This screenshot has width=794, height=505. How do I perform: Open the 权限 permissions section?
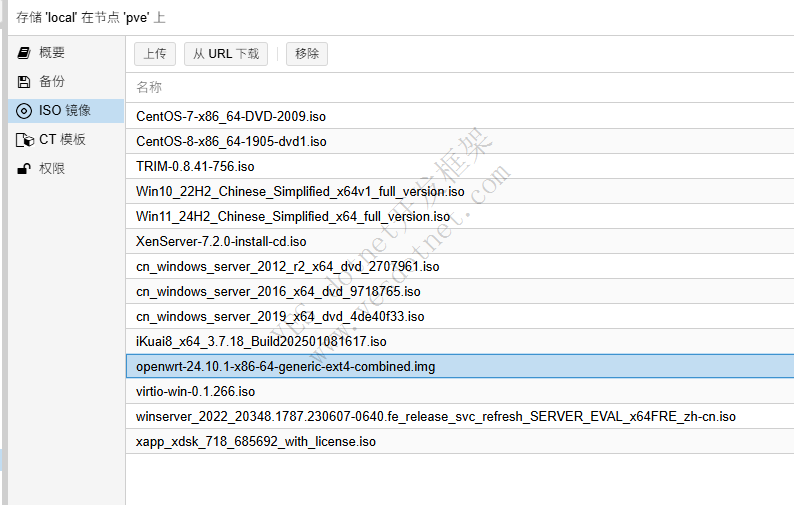(66, 169)
